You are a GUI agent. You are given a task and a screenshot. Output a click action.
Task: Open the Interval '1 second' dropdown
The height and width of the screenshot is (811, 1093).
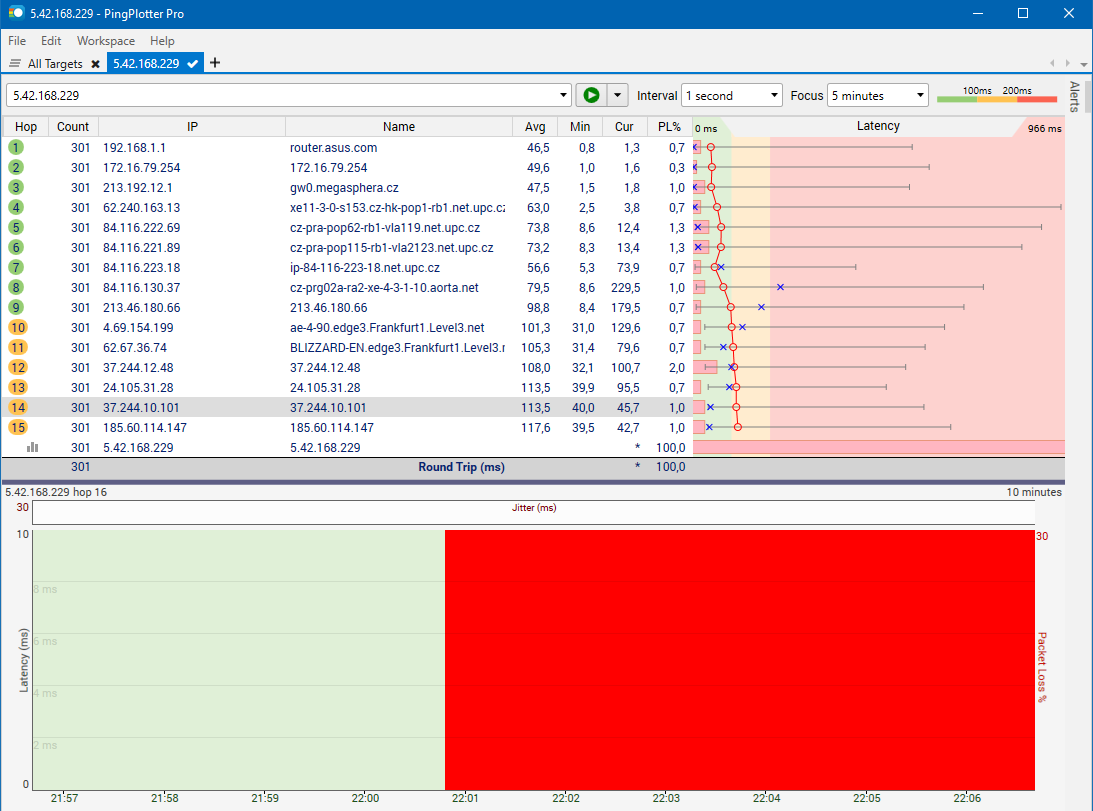point(731,96)
